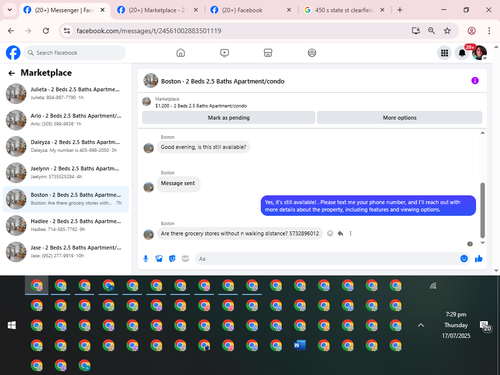Open the account profile picture menu
500x375 pixels.
[479, 53]
